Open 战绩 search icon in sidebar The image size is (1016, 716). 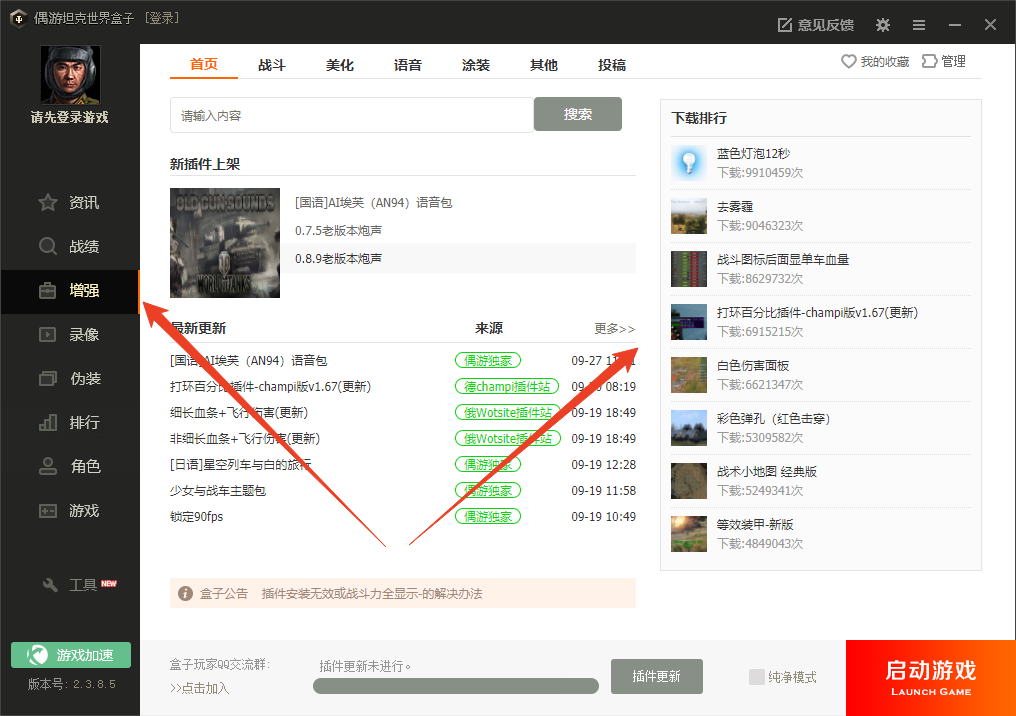coord(48,247)
